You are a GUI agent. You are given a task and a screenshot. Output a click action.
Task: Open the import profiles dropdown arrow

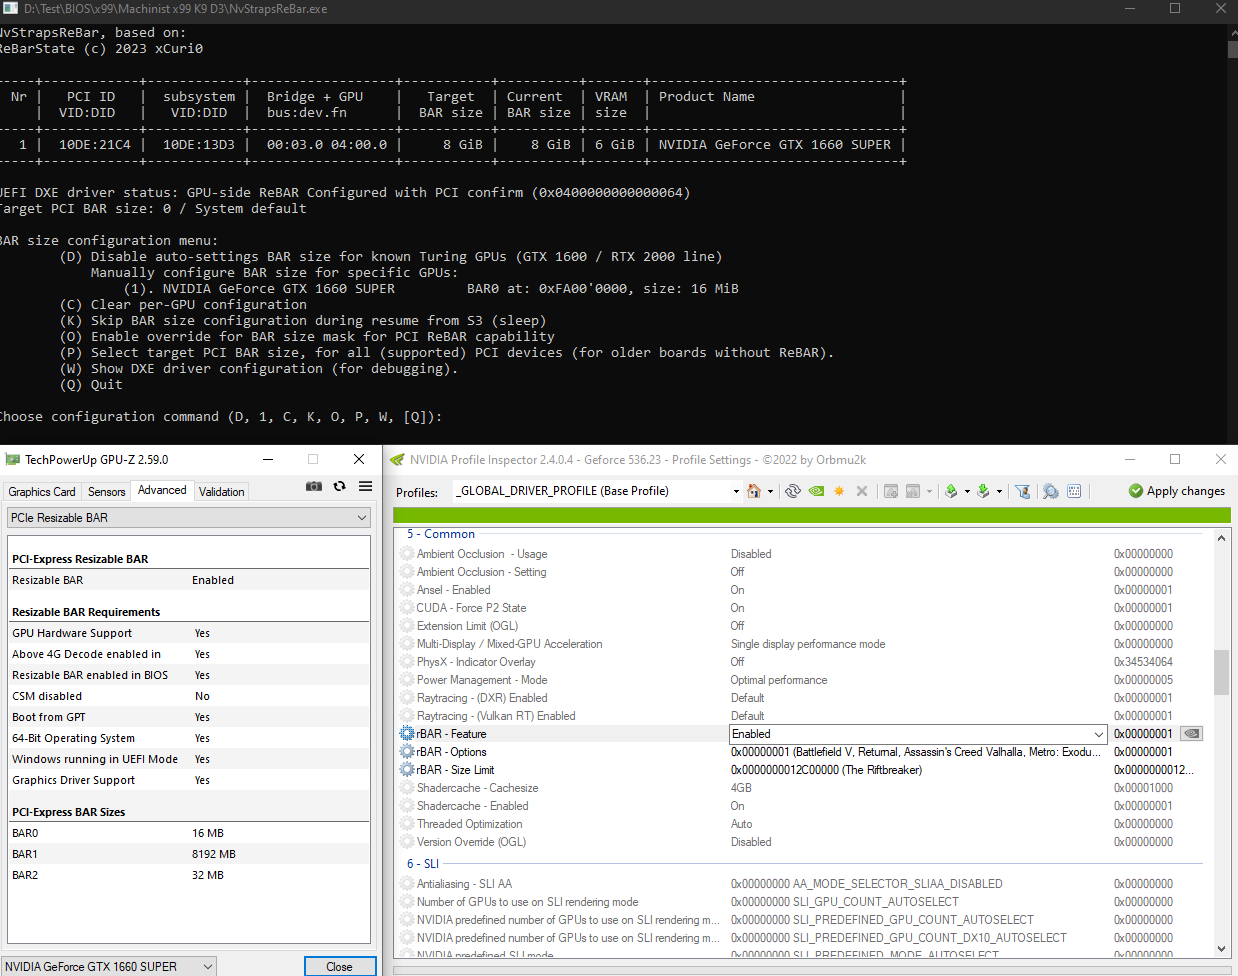point(999,492)
